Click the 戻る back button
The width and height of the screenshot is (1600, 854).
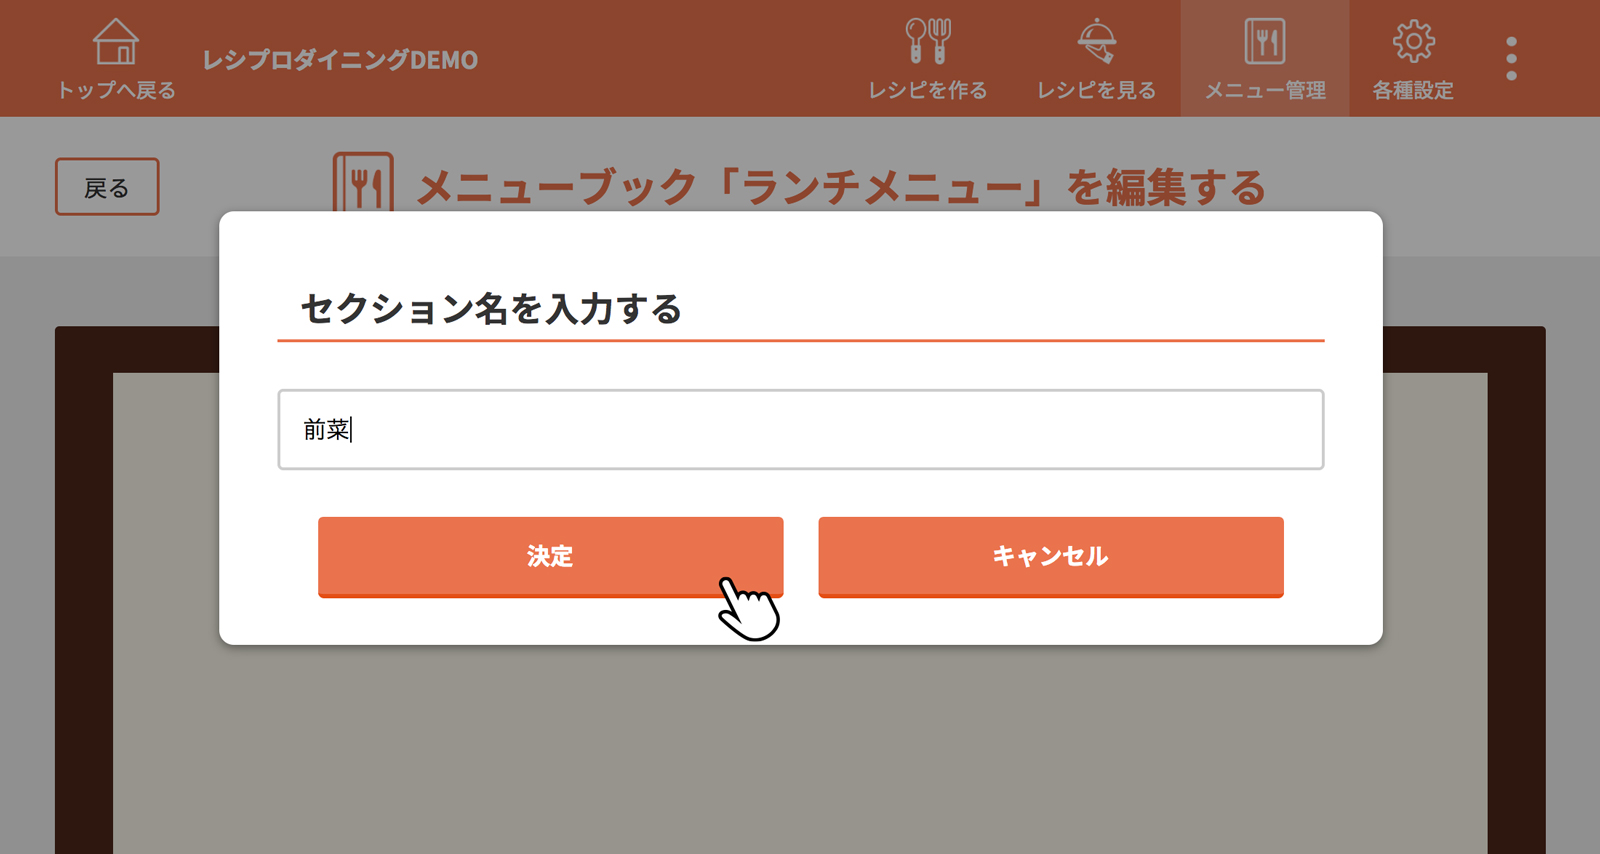click(107, 187)
